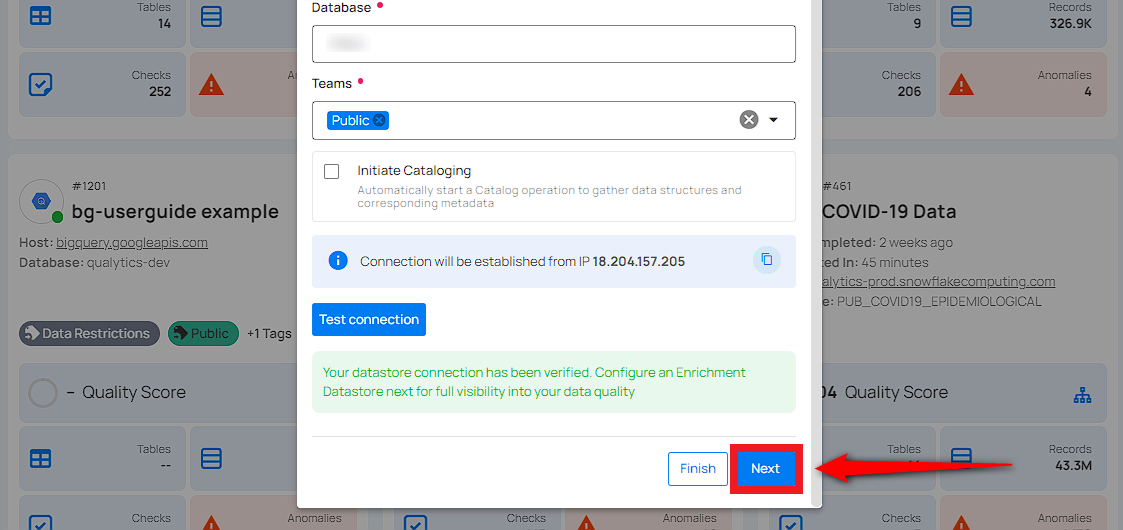Expand the +1 Tags indicator
Image resolution: width=1123 pixels, height=530 pixels.
[x=269, y=334]
